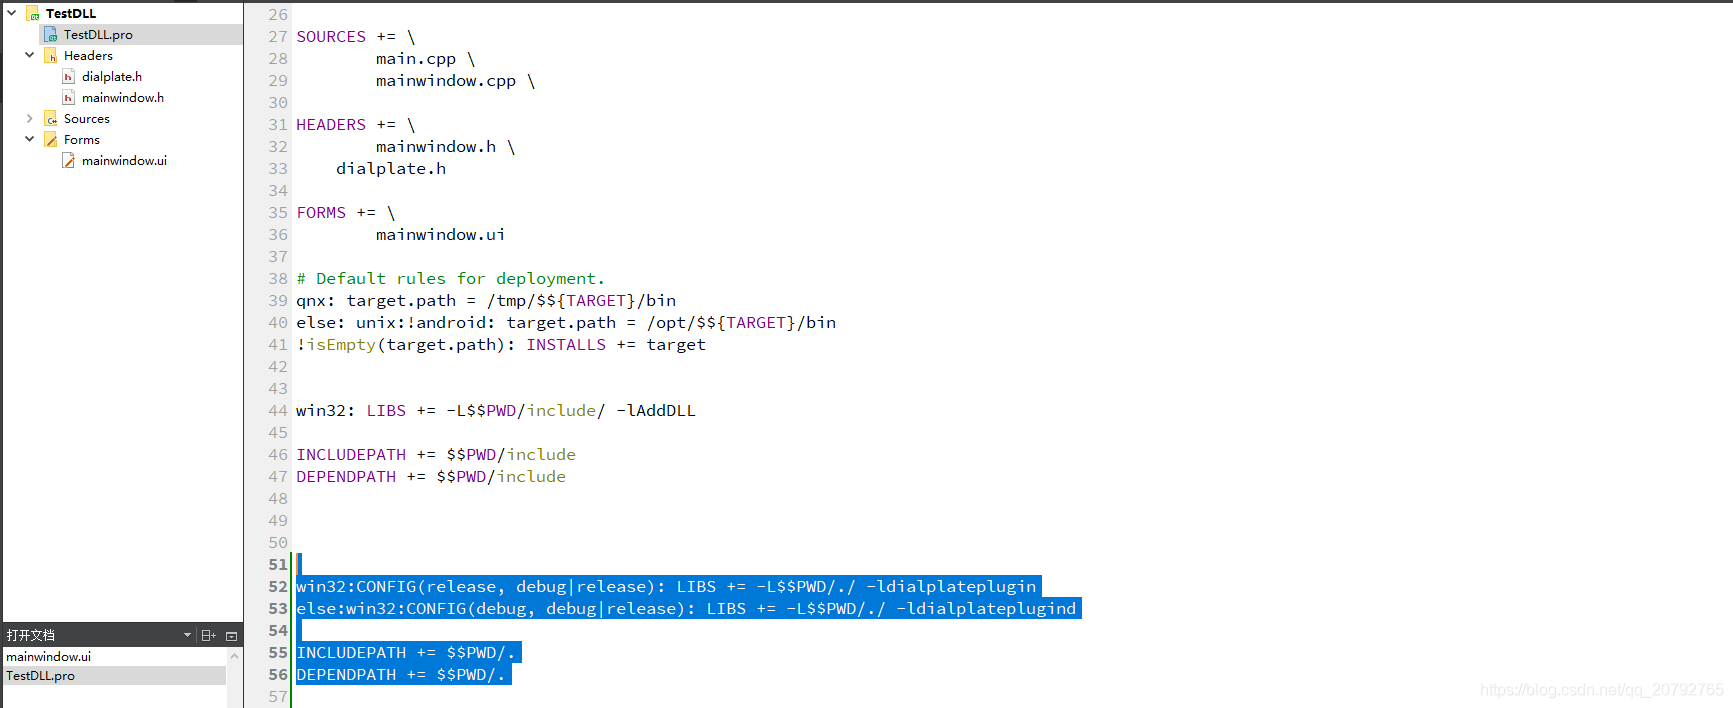Screen dimensions: 1733x708
Task: Click the Forms folder icon
Action: [x=51, y=139]
